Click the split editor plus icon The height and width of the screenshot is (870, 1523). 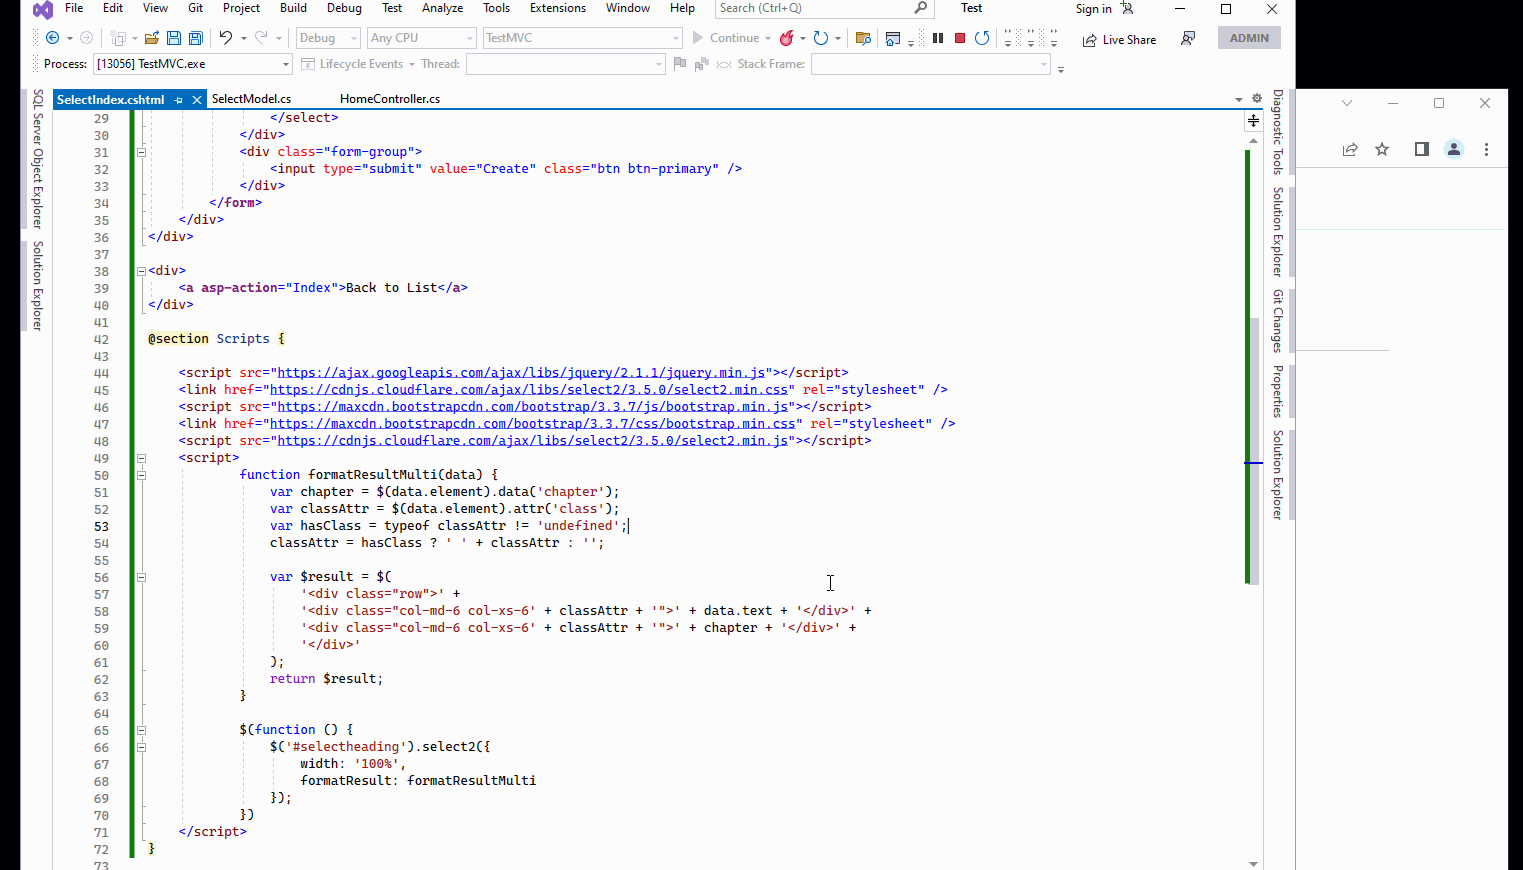tap(1253, 120)
